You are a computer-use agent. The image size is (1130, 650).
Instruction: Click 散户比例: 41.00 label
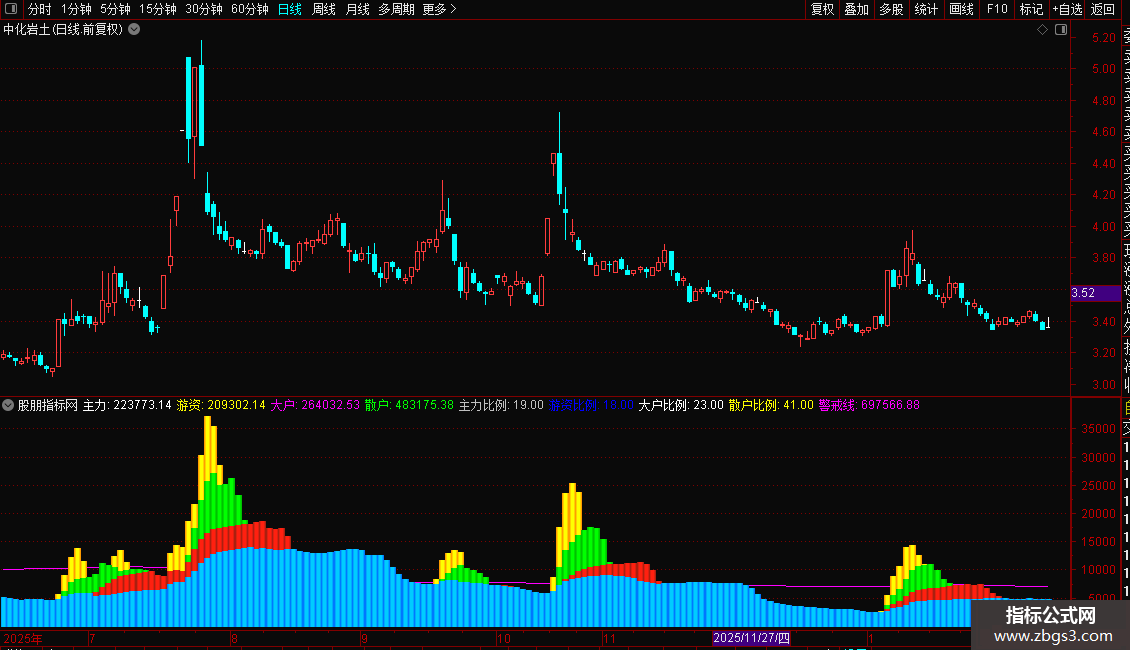pyautogui.click(x=771, y=405)
